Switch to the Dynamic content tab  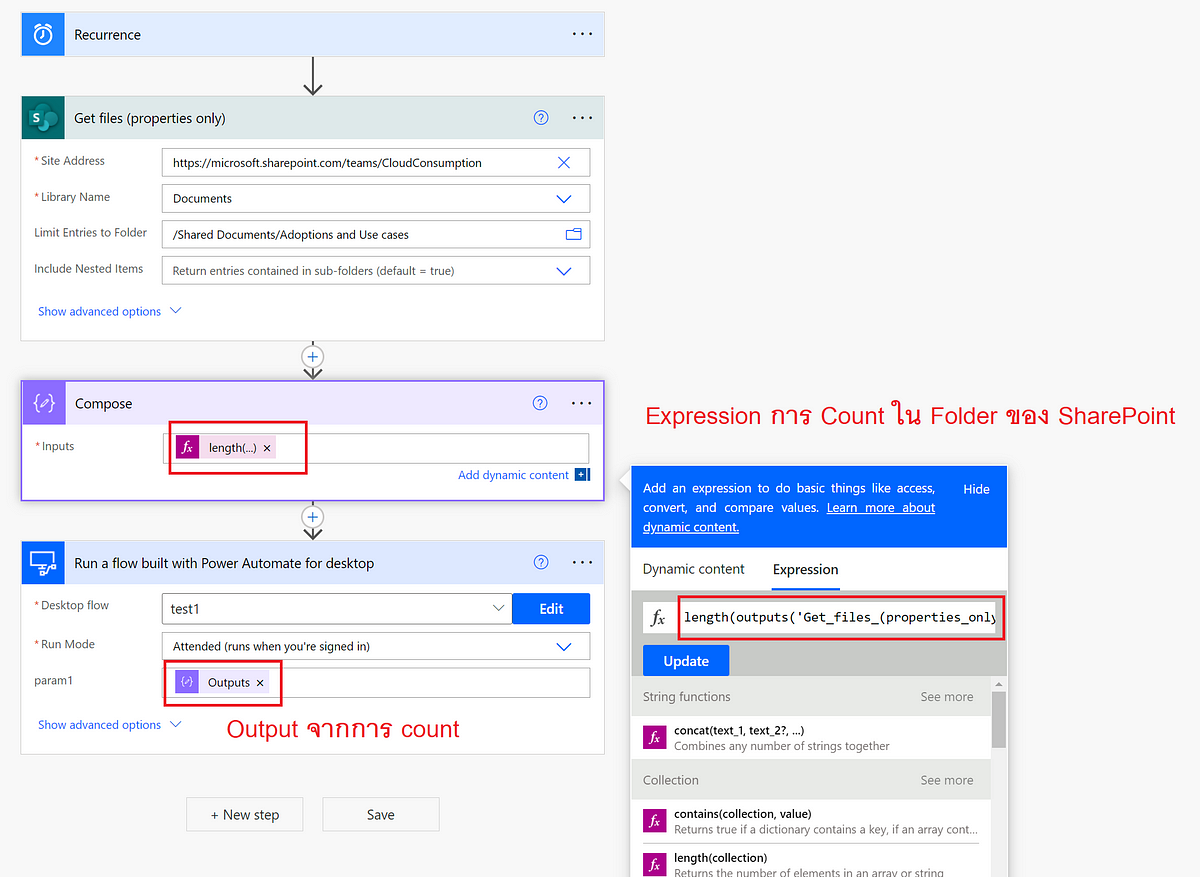click(x=692, y=569)
